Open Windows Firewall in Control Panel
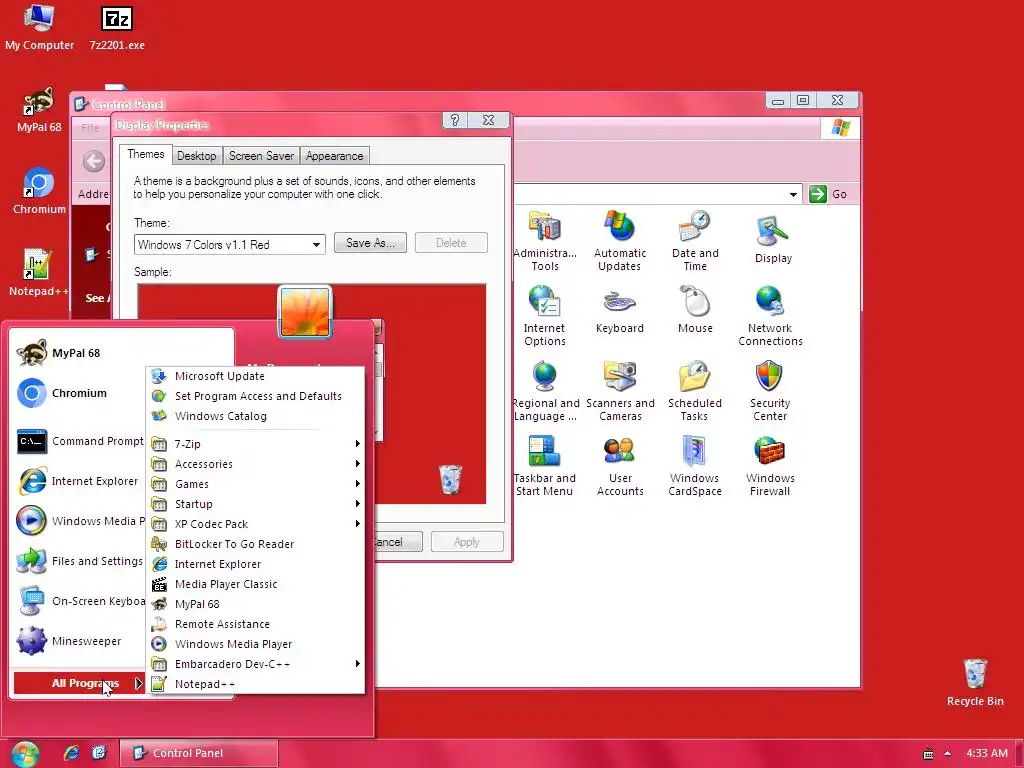The image size is (1024, 768). click(x=770, y=466)
